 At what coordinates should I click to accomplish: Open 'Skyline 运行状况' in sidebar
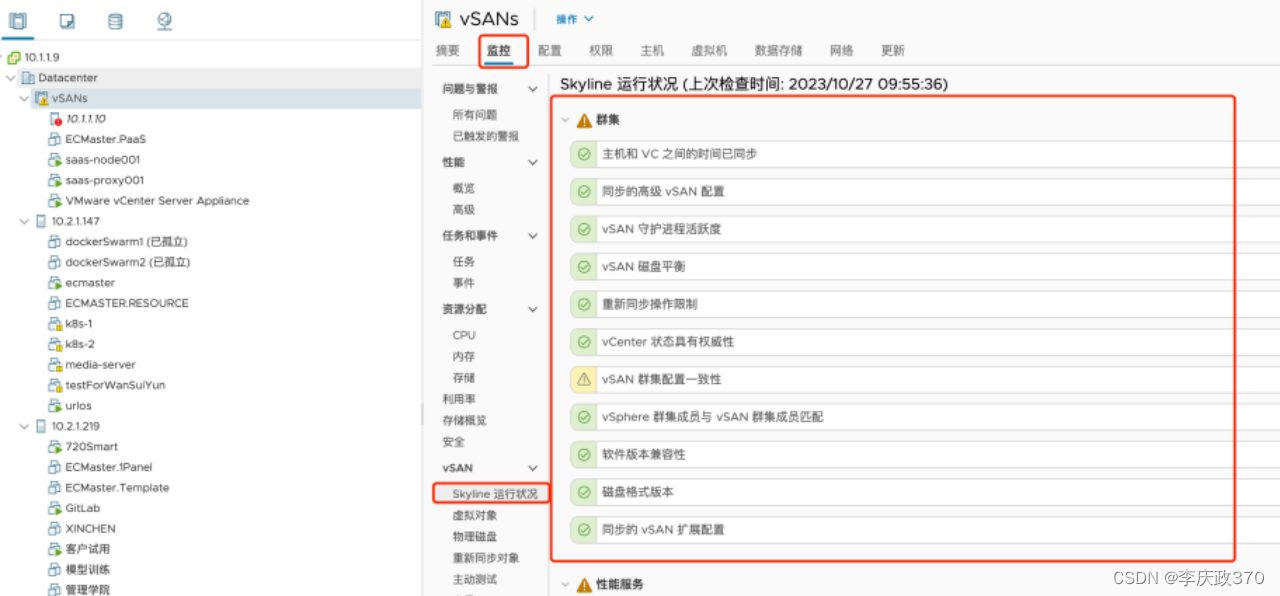494,494
